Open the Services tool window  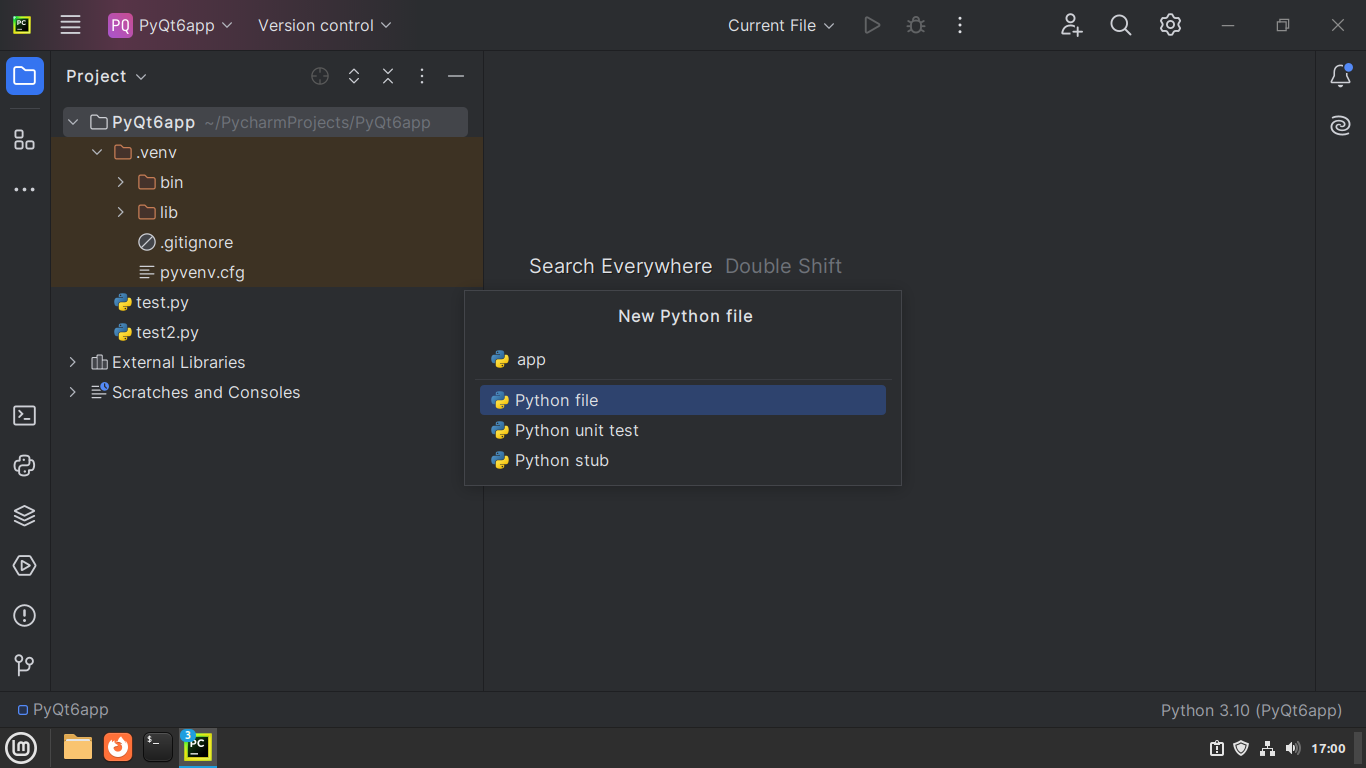pyautogui.click(x=25, y=566)
